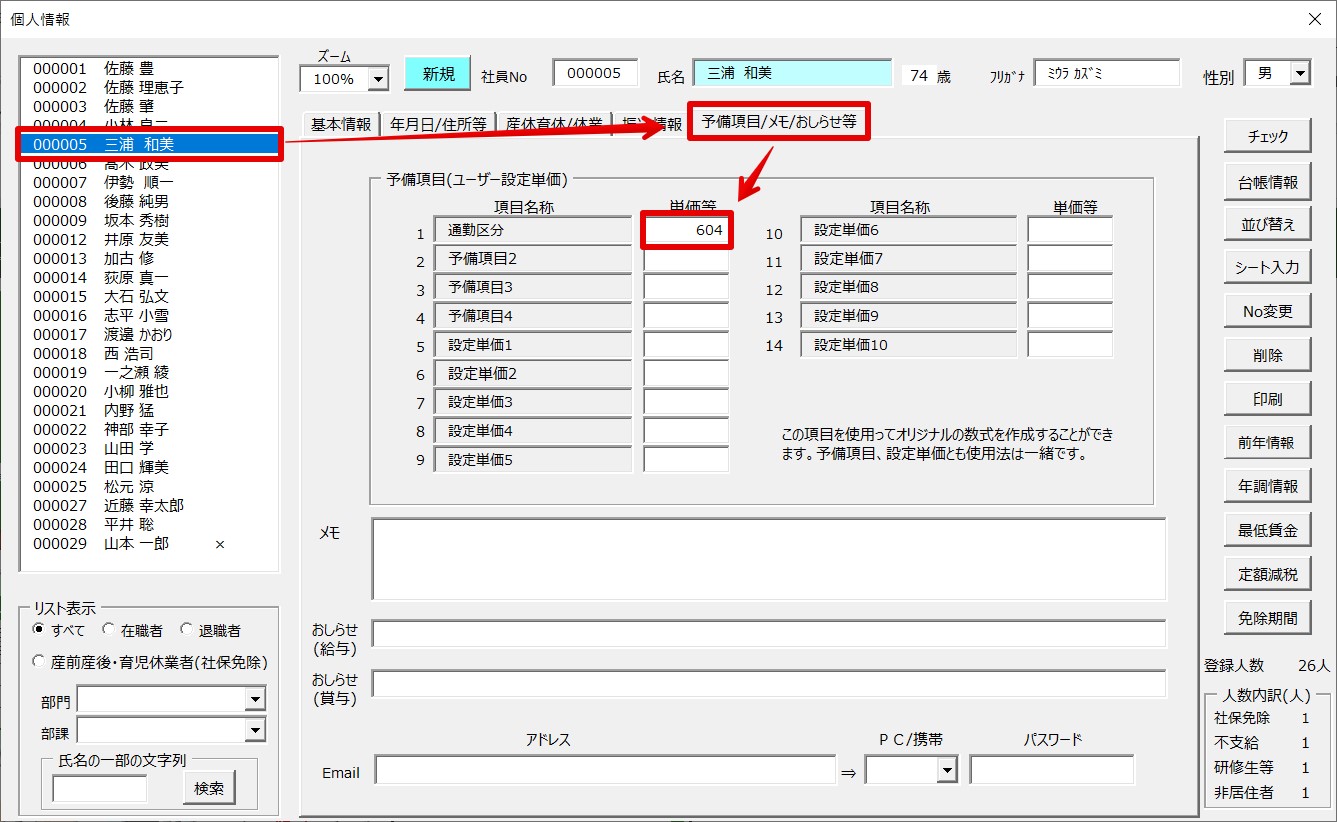This screenshot has width=1337, height=822.
Task: Open the シート入力 screen
Action: pyautogui.click(x=1267, y=268)
